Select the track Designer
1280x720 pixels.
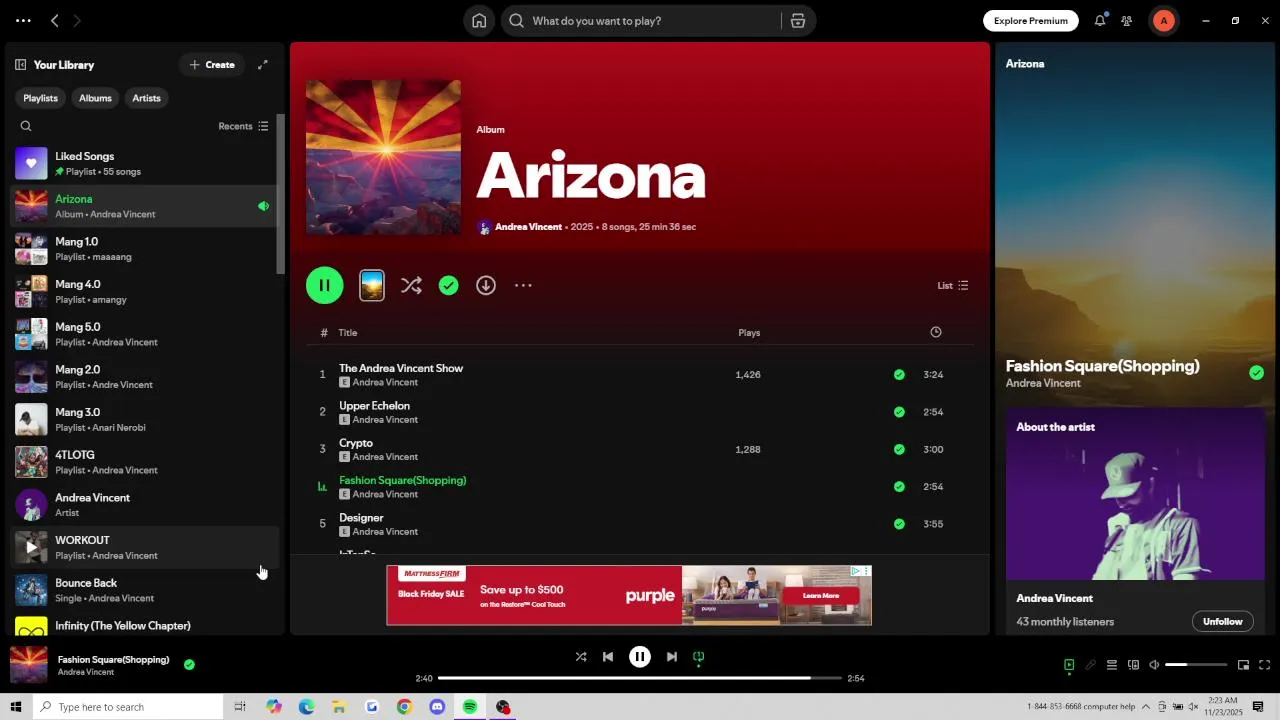[361, 518]
